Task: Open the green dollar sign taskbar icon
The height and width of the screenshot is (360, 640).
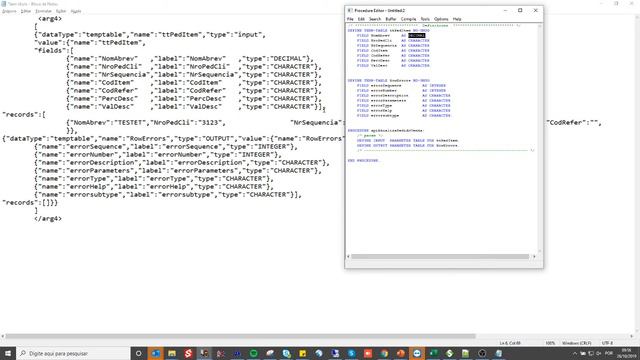Action: [449, 353]
